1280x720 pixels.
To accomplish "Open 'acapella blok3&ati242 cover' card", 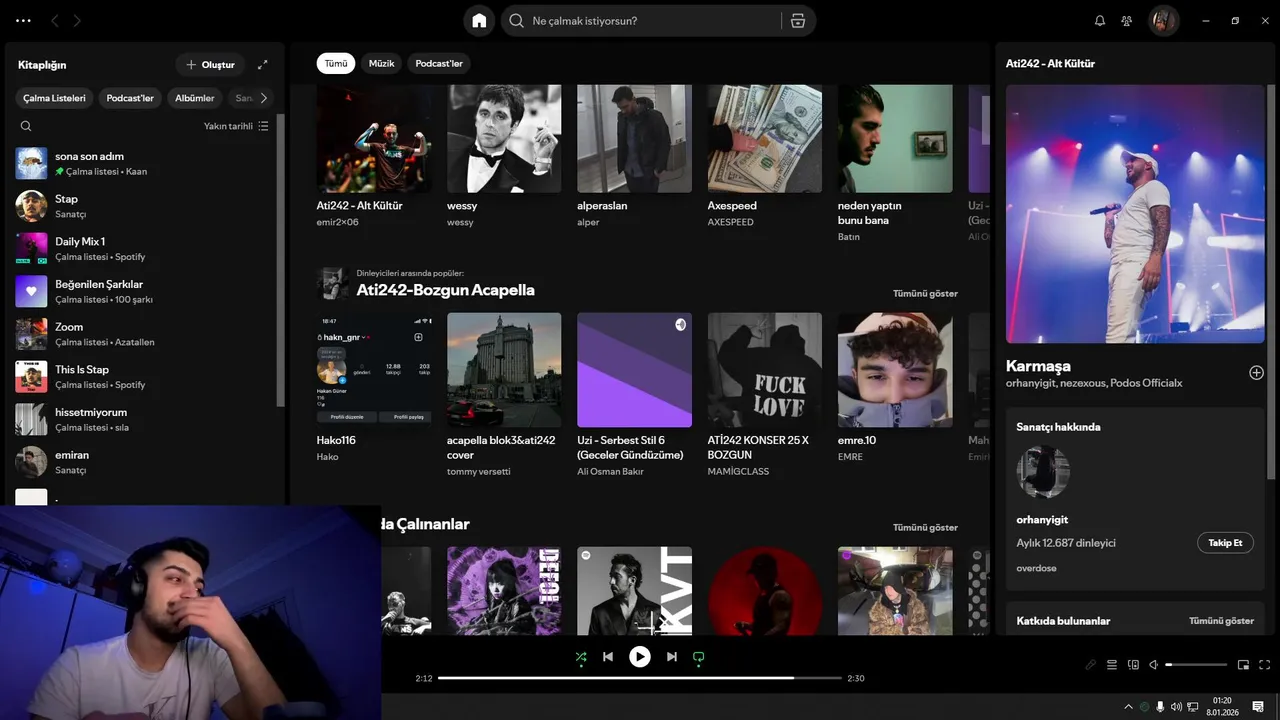I will click(x=504, y=395).
